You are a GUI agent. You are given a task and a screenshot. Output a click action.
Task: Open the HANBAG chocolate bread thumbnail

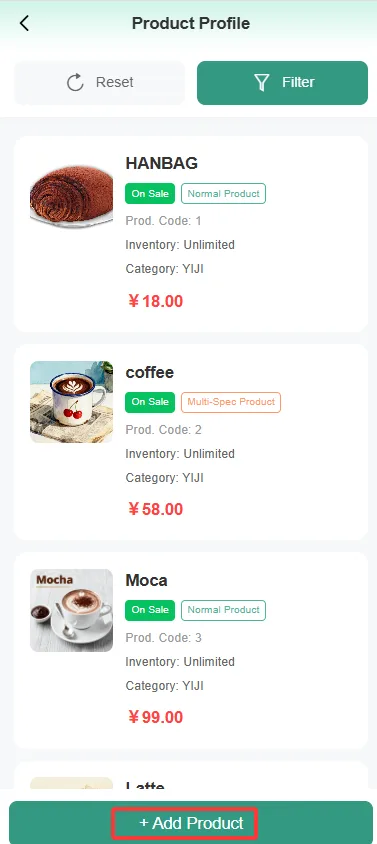click(x=72, y=194)
